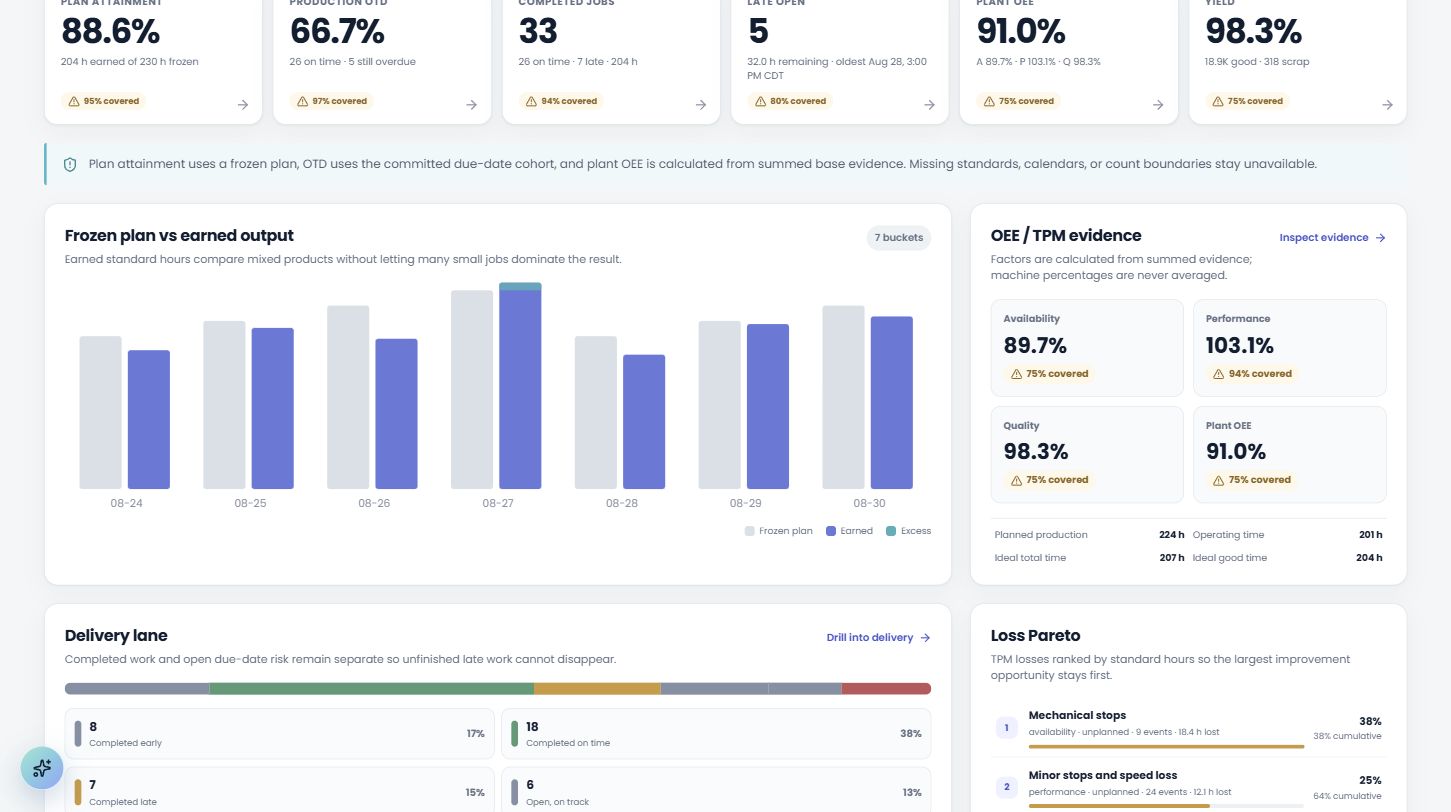Select the 8 Completed early tile

[278, 734]
